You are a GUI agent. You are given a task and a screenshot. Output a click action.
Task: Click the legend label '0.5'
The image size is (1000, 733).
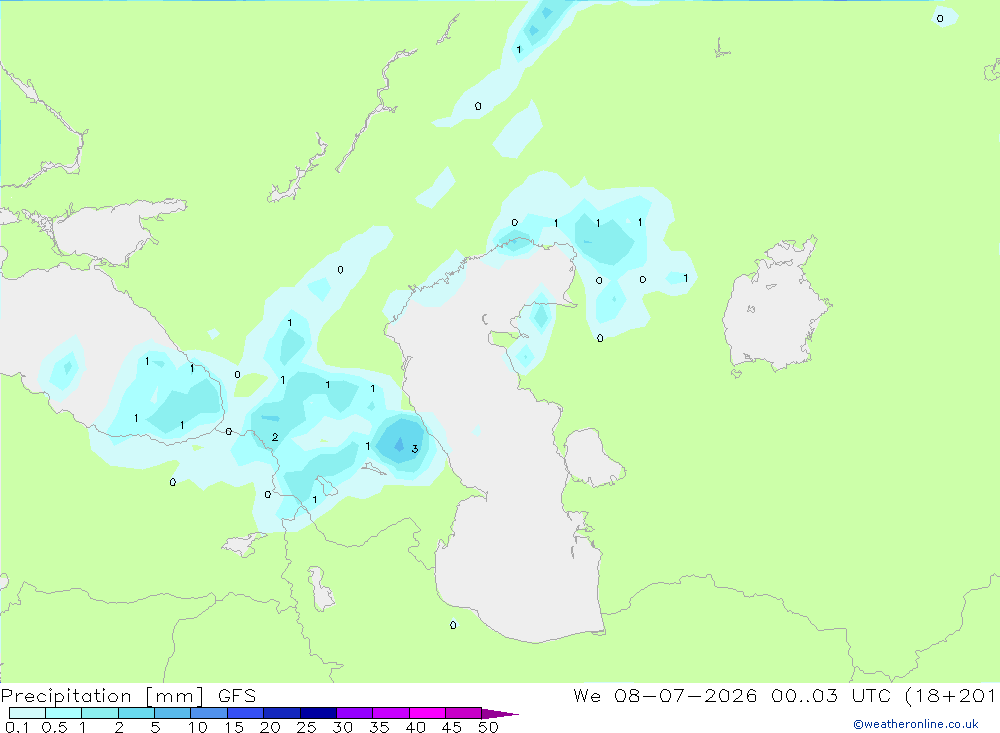pyautogui.click(x=54, y=727)
